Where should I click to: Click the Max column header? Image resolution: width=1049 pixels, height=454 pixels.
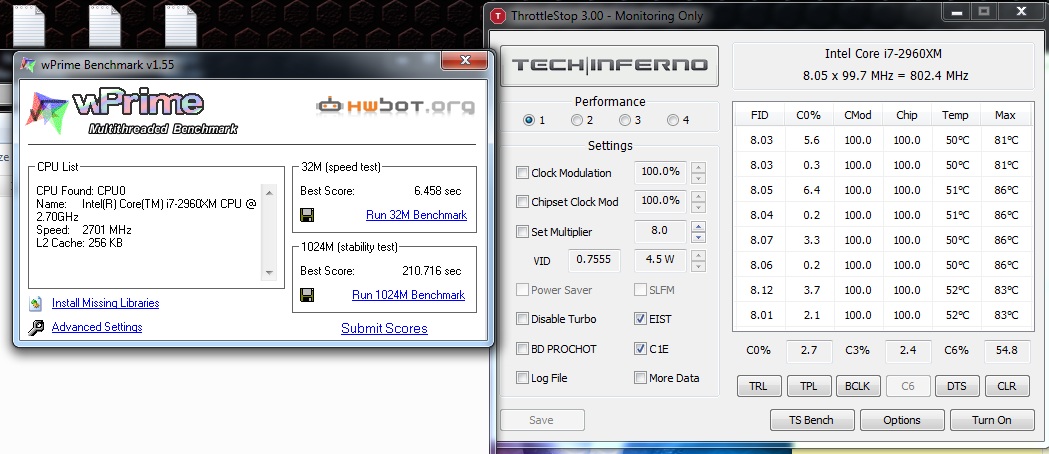(x=1005, y=115)
